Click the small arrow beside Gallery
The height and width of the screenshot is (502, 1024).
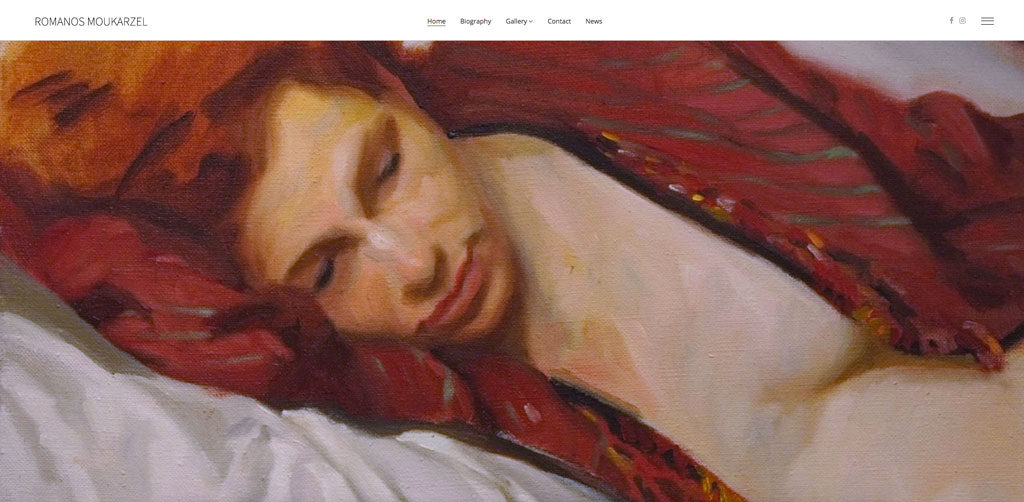pos(531,22)
